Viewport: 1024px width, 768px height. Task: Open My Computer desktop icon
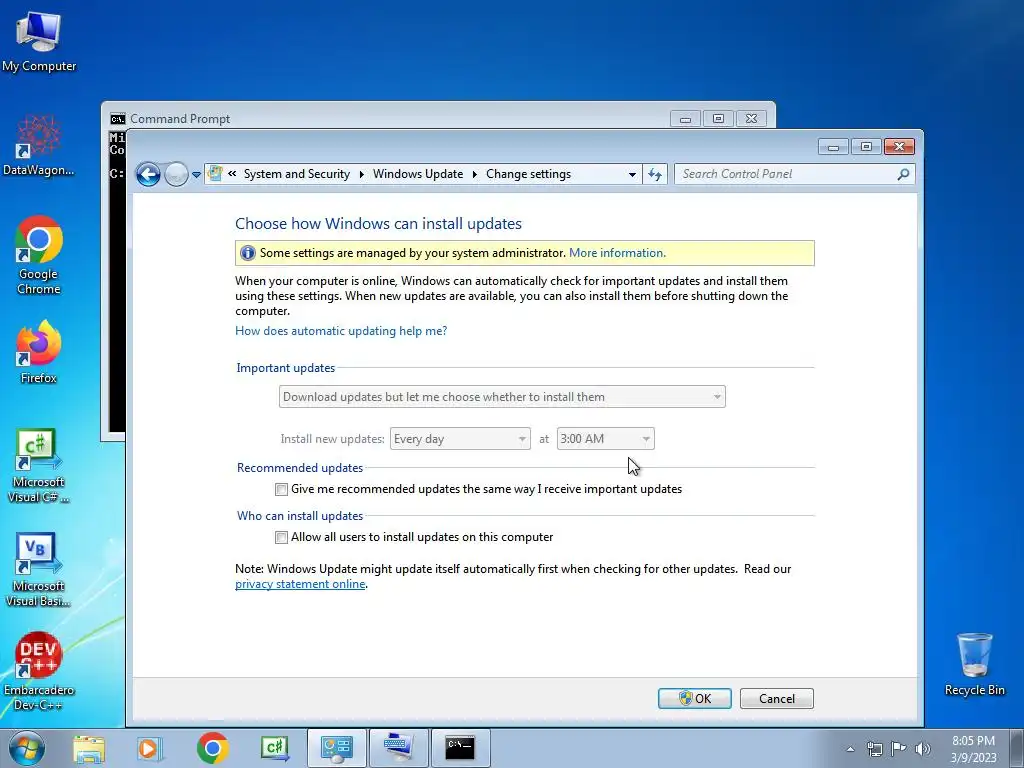click(39, 41)
